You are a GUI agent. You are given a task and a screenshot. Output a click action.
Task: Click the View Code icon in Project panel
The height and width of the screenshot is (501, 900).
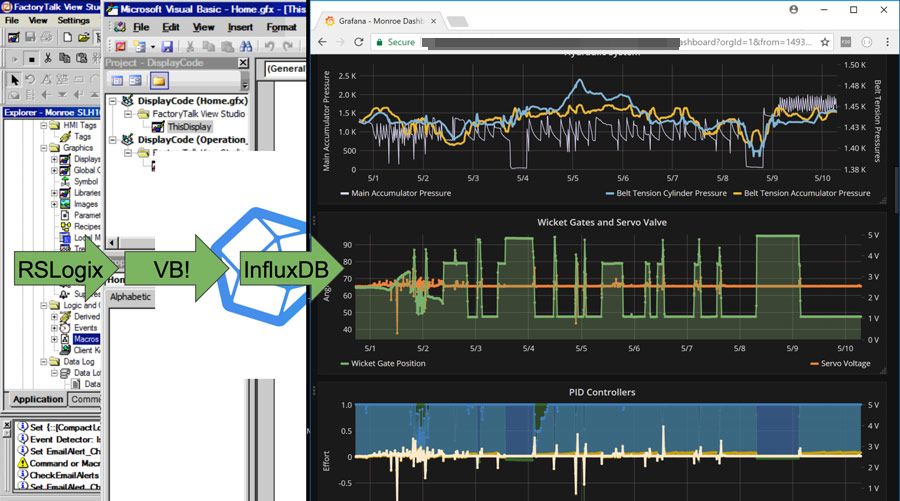pyautogui.click(x=117, y=81)
